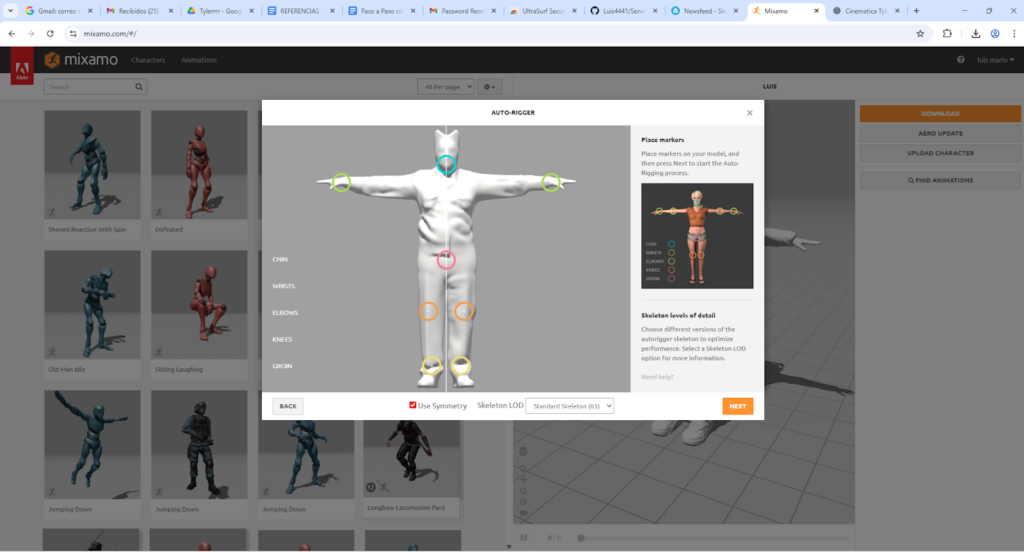Pause the animation playback
1024x552 pixels.
coord(524,538)
